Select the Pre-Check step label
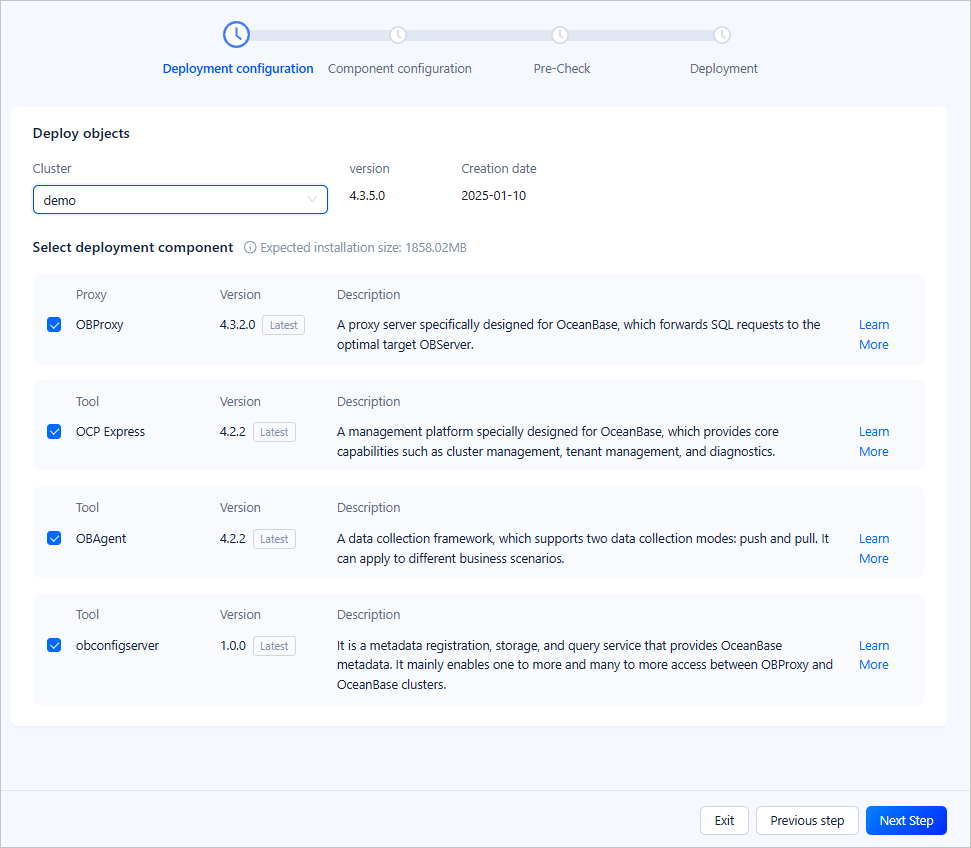This screenshot has width=971, height=848. [561, 69]
